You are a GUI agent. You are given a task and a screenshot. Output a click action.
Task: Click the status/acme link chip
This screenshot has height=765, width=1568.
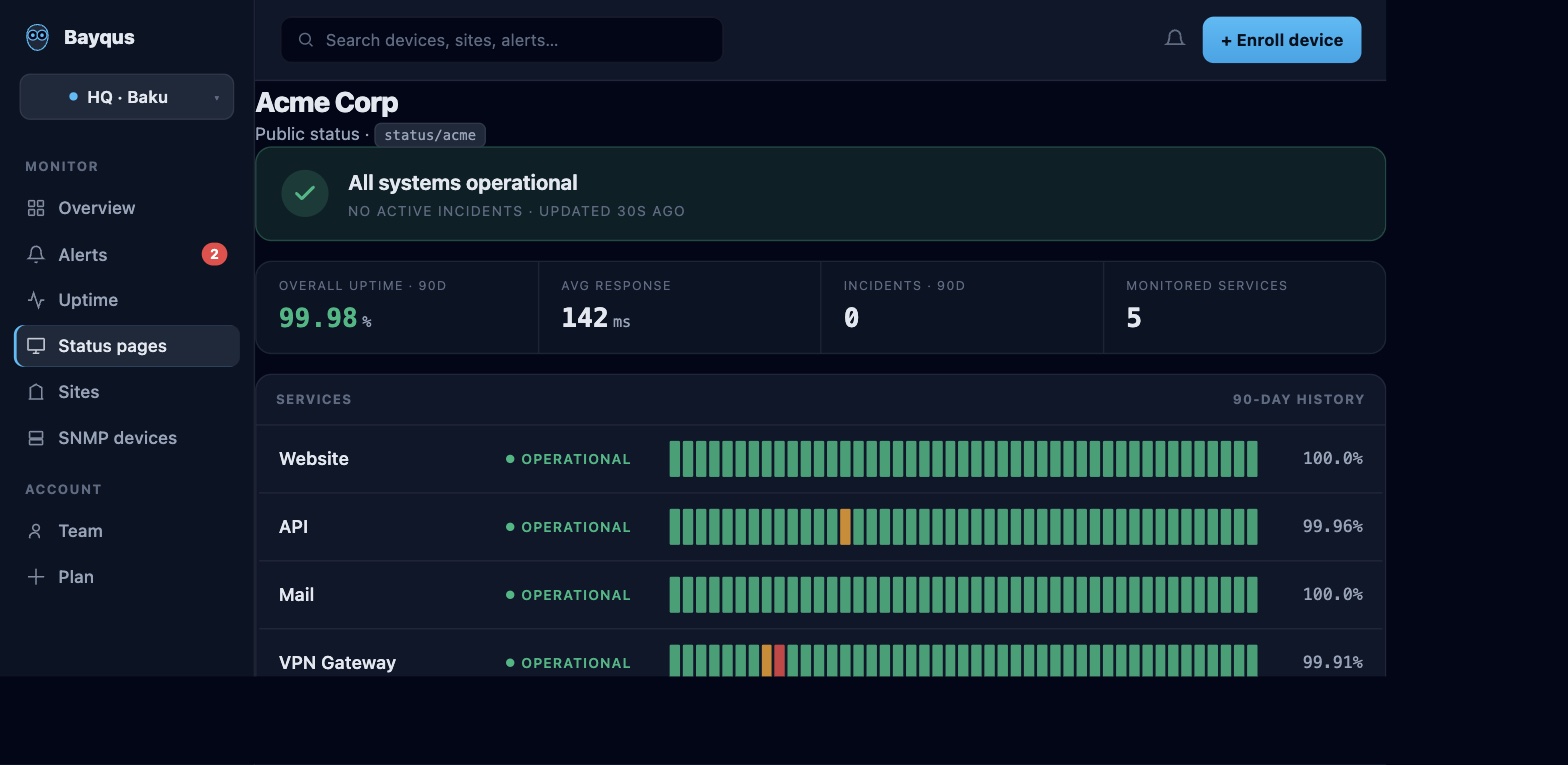click(x=430, y=135)
